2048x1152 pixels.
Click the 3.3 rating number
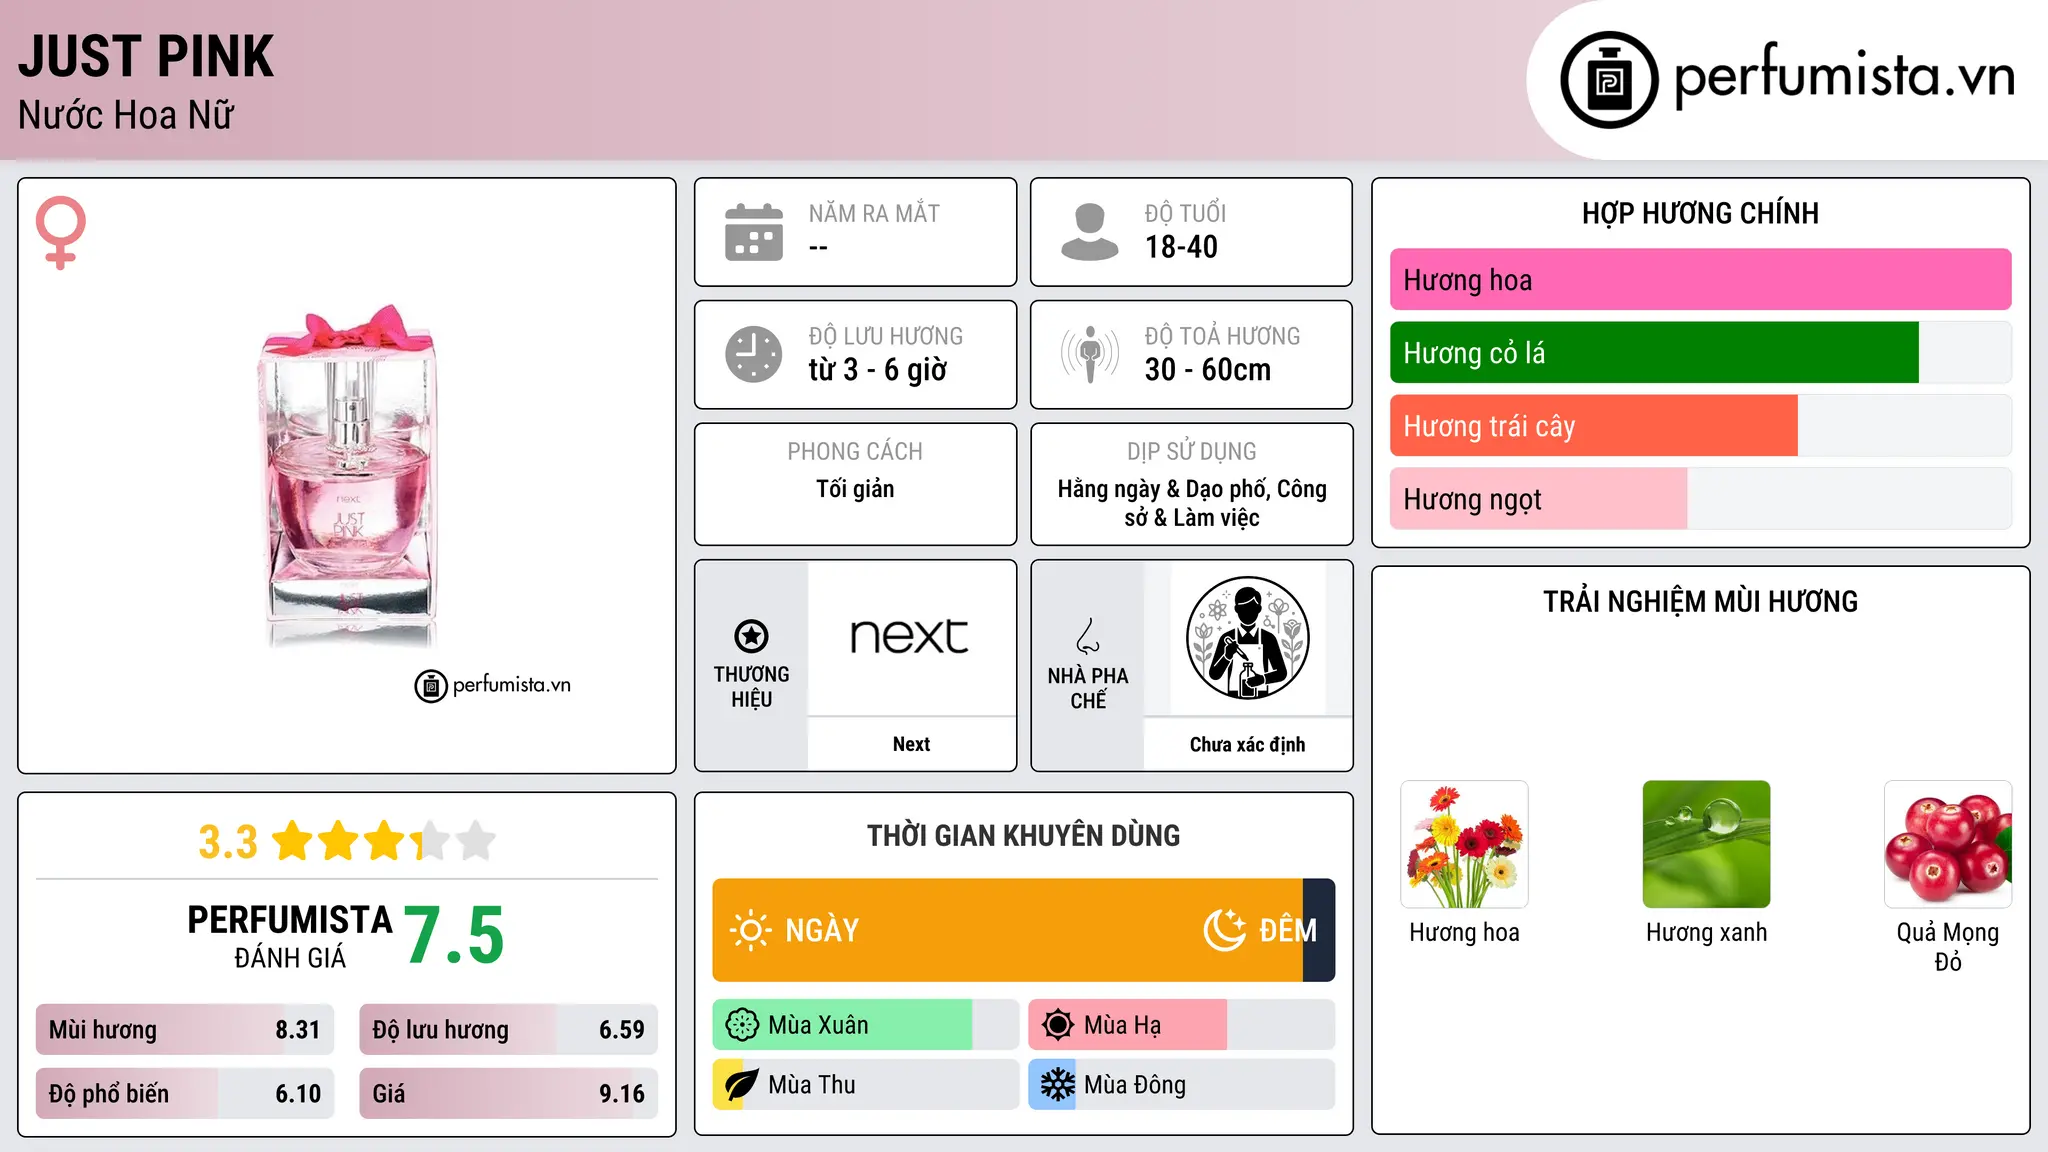228,842
